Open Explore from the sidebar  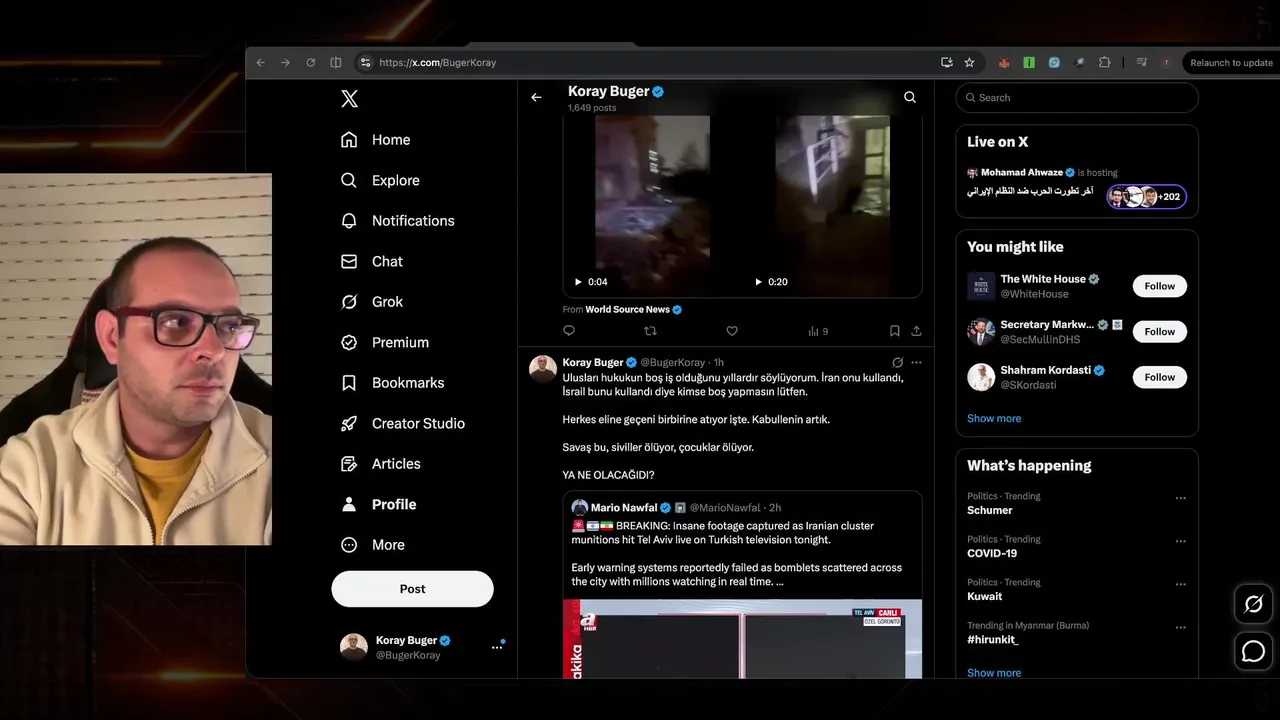coord(379,180)
